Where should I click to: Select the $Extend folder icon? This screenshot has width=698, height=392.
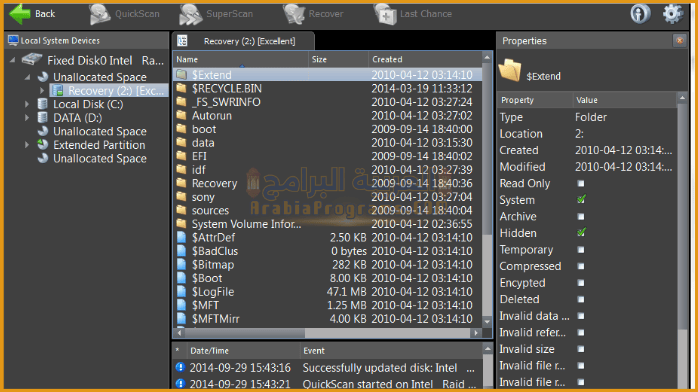[x=181, y=74]
